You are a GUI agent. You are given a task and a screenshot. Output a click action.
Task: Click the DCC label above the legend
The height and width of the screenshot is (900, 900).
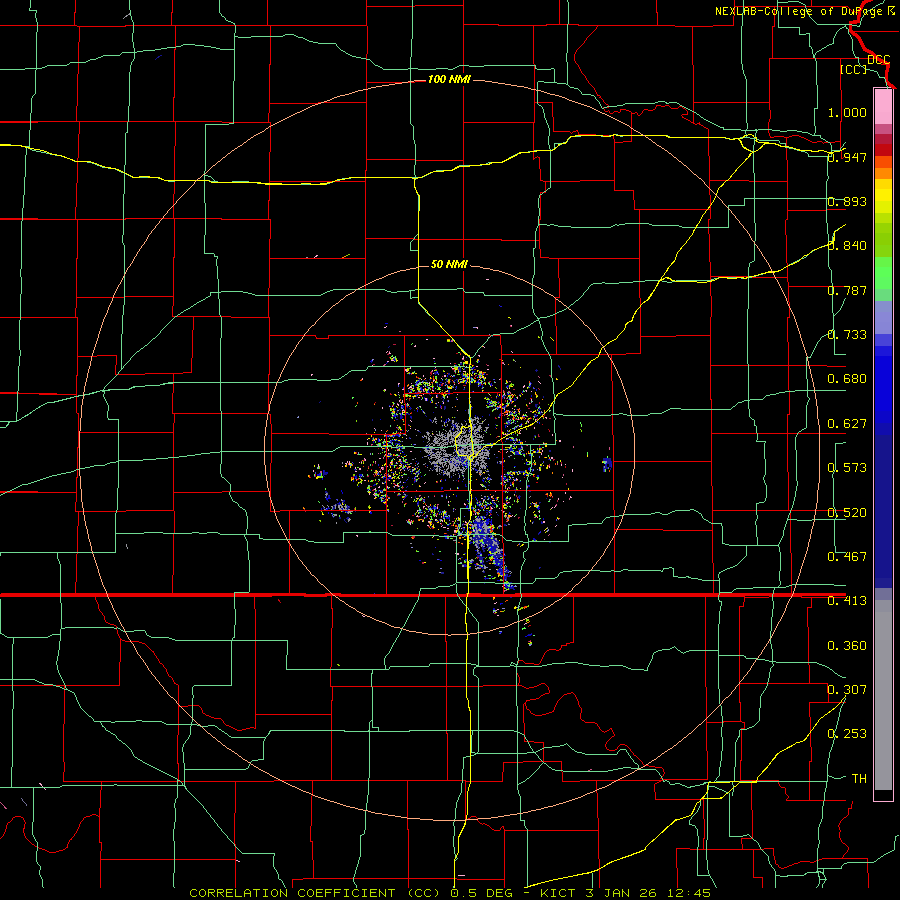[878, 60]
